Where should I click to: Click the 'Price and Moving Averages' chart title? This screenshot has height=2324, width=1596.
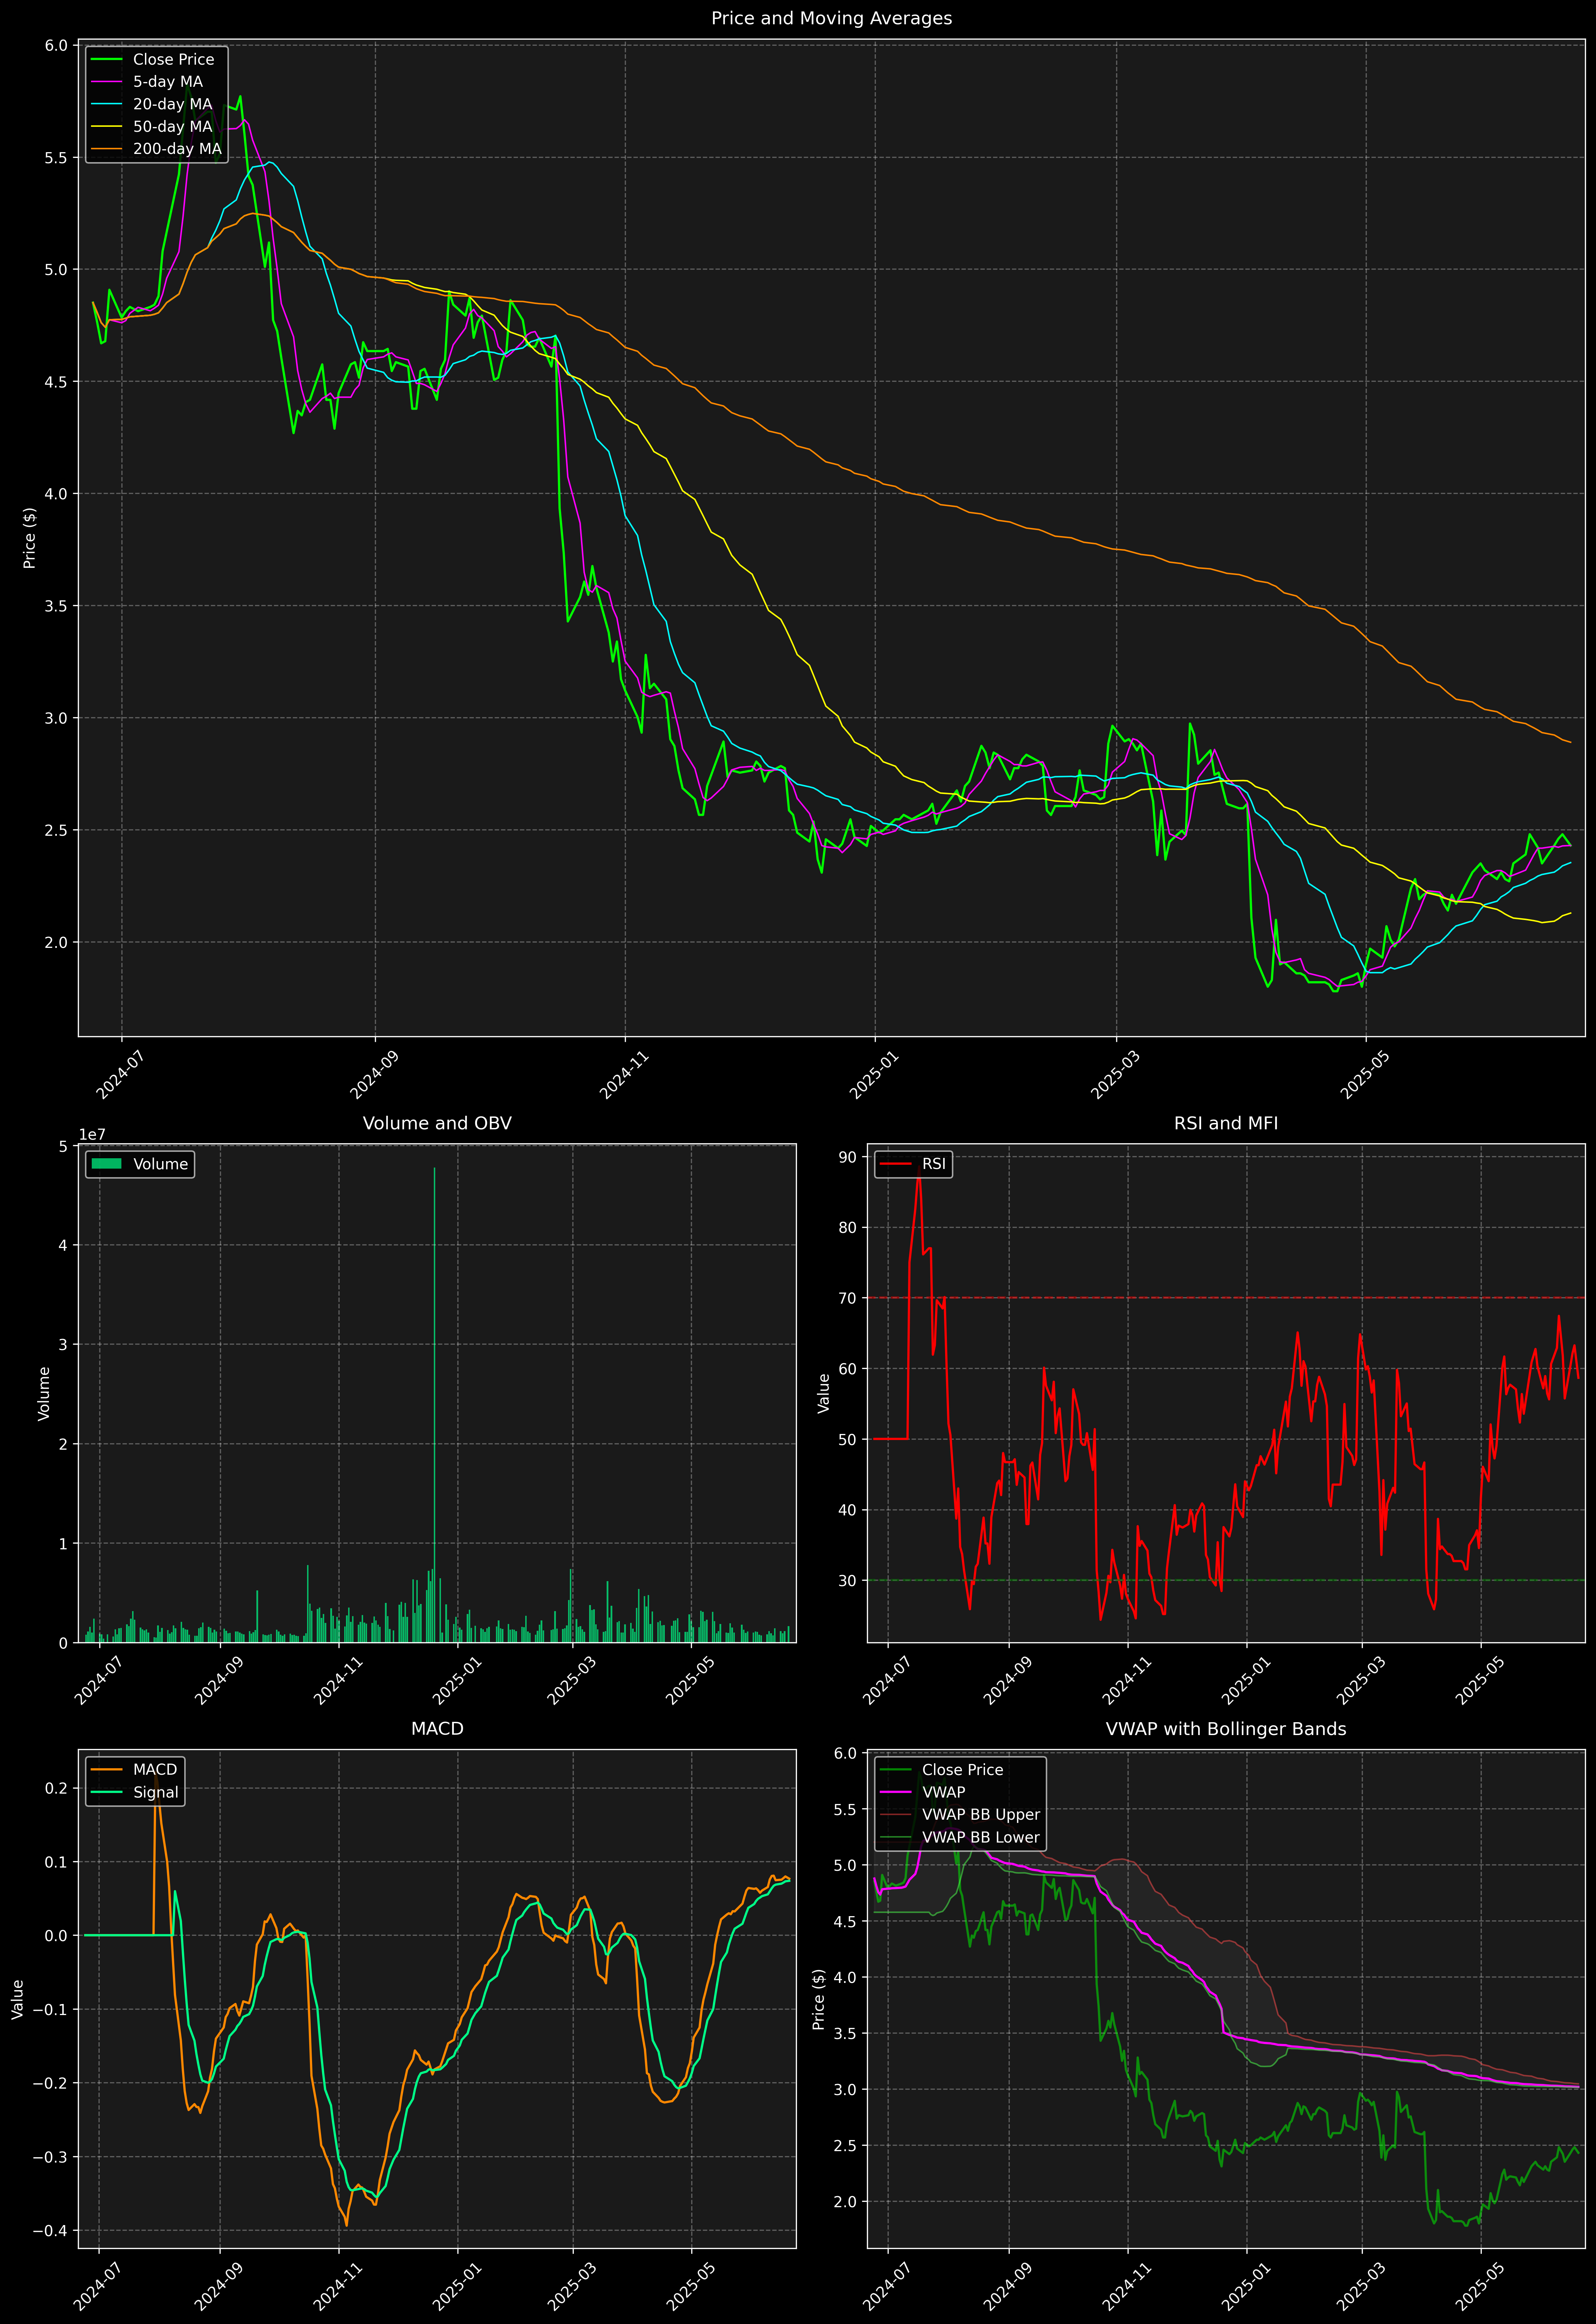click(831, 18)
